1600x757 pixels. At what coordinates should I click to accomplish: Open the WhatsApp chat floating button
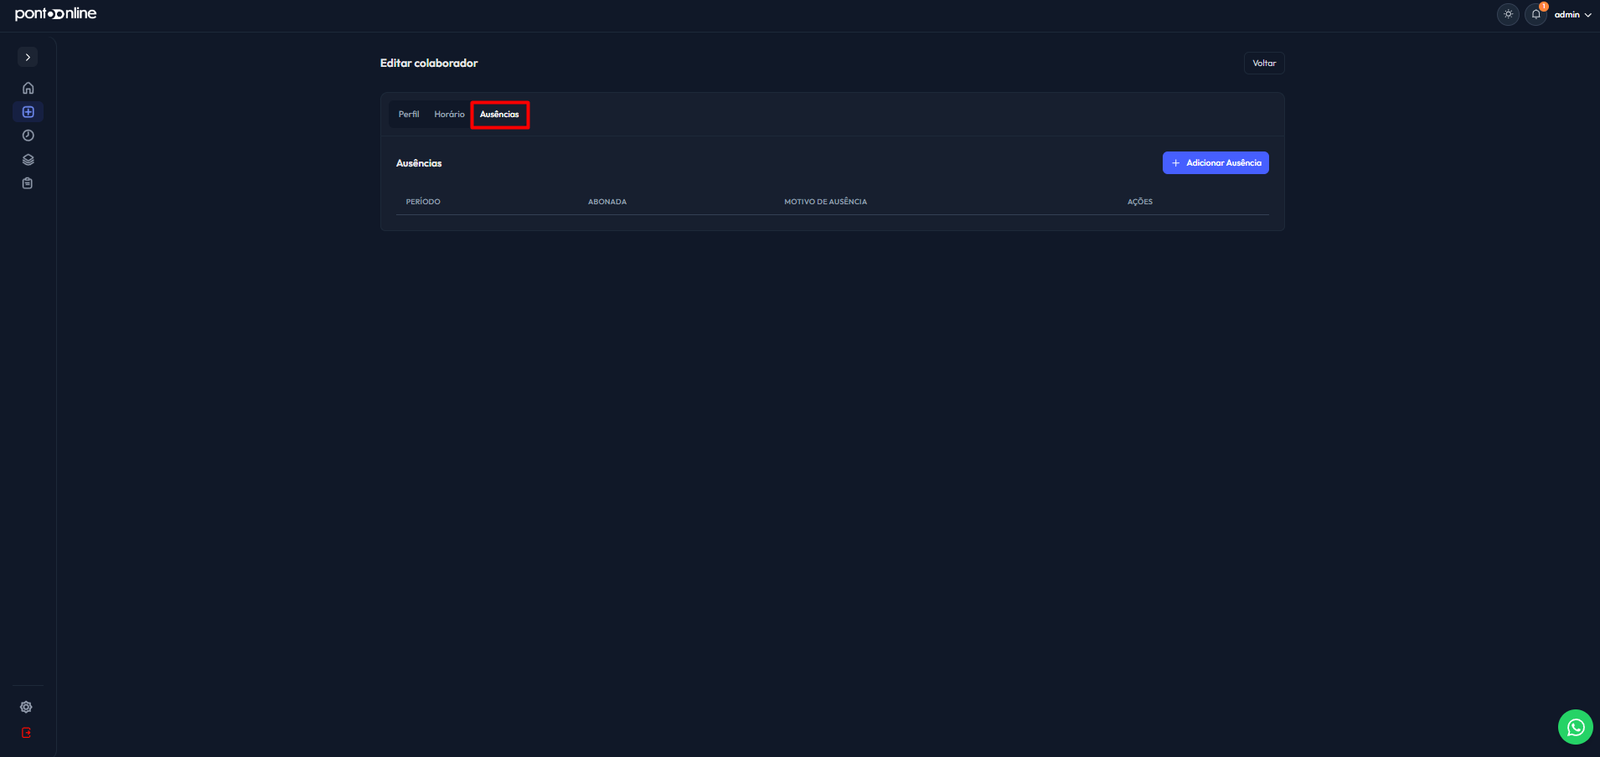[x=1575, y=727]
